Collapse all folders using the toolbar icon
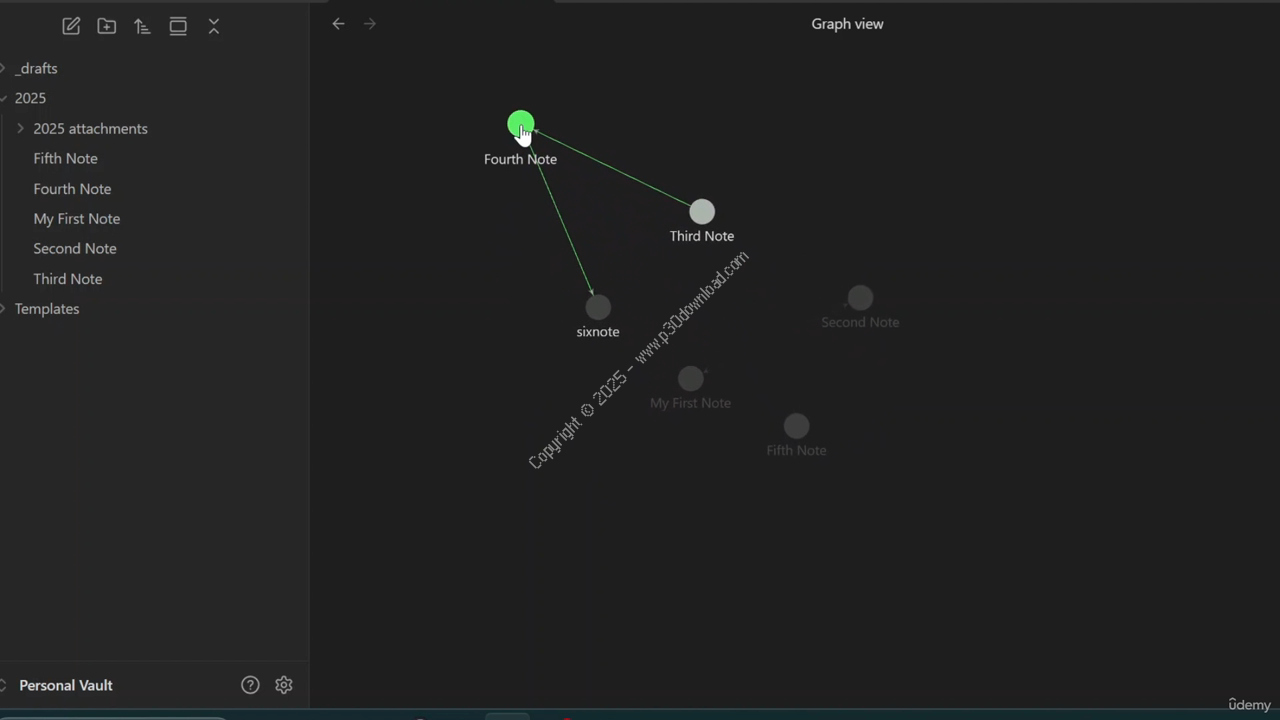Image resolution: width=1280 pixels, height=720 pixels. 214,27
